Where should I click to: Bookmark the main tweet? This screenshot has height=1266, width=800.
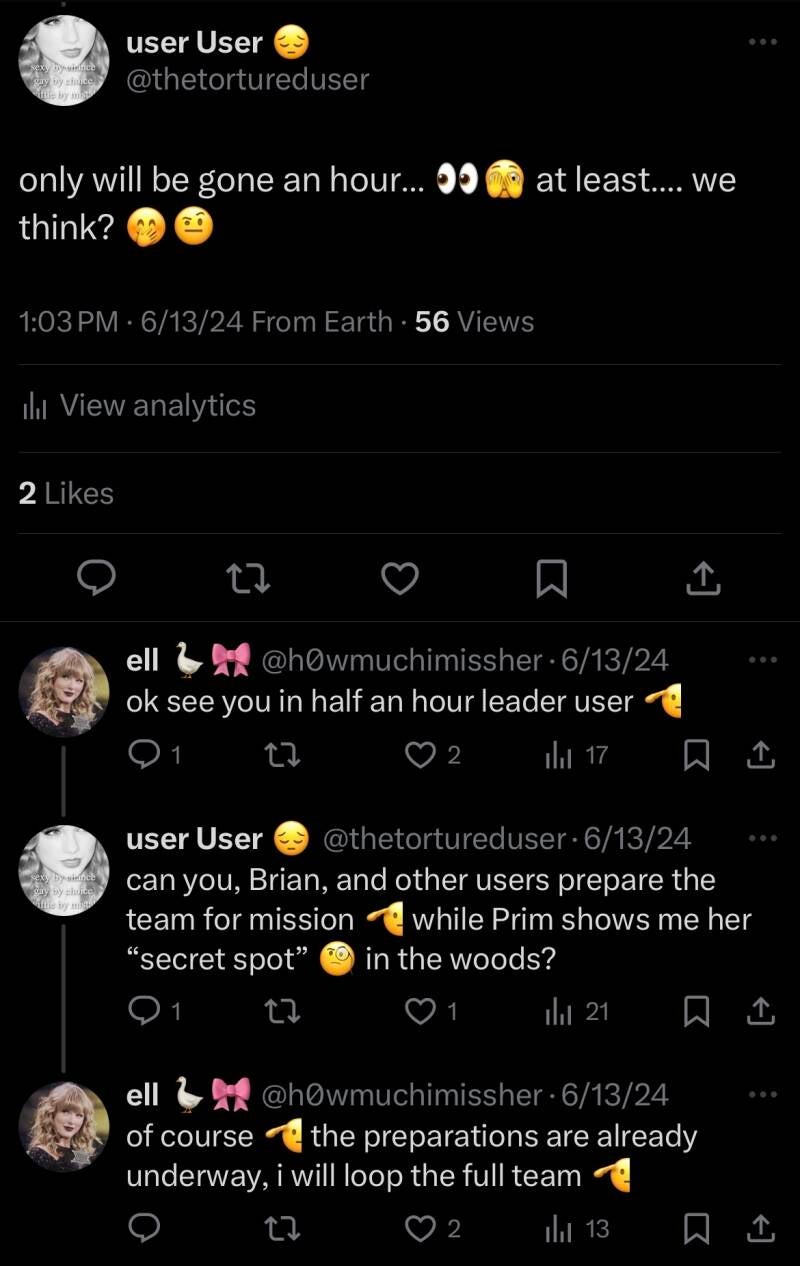(x=551, y=577)
